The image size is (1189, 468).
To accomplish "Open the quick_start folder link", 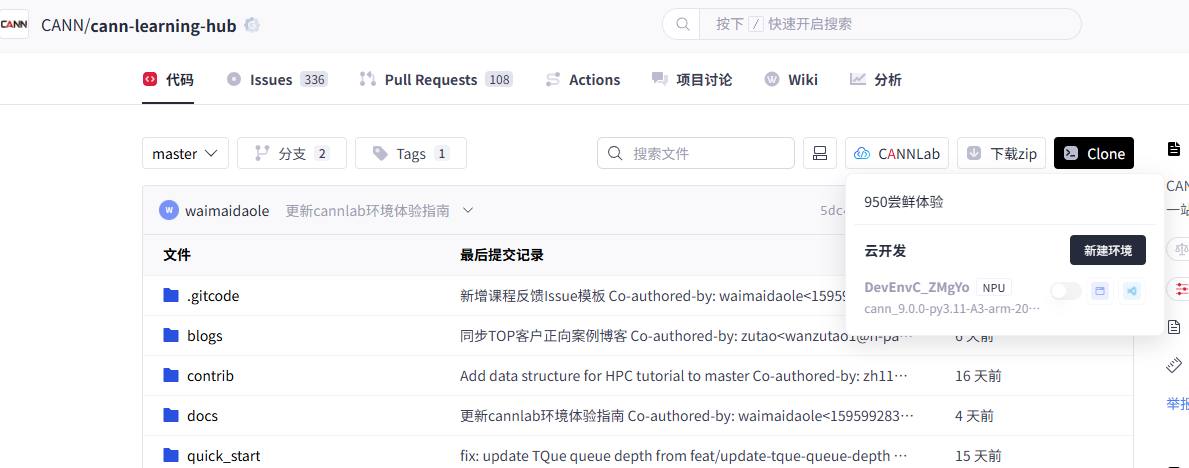I will click(x=224, y=456).
